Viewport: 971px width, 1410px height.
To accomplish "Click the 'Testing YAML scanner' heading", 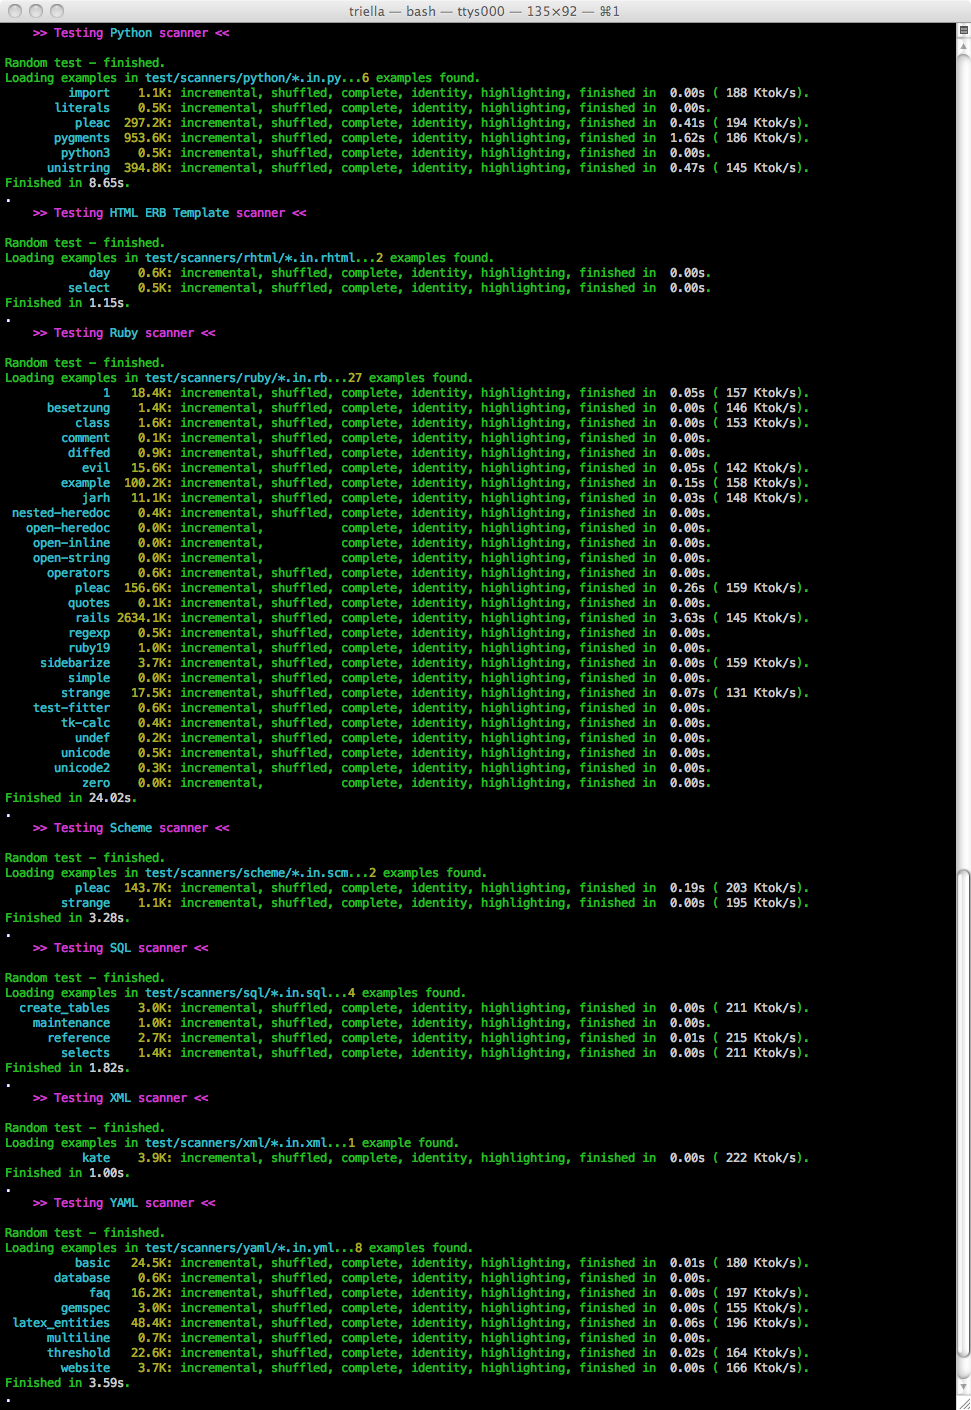I will [124, 1203].
